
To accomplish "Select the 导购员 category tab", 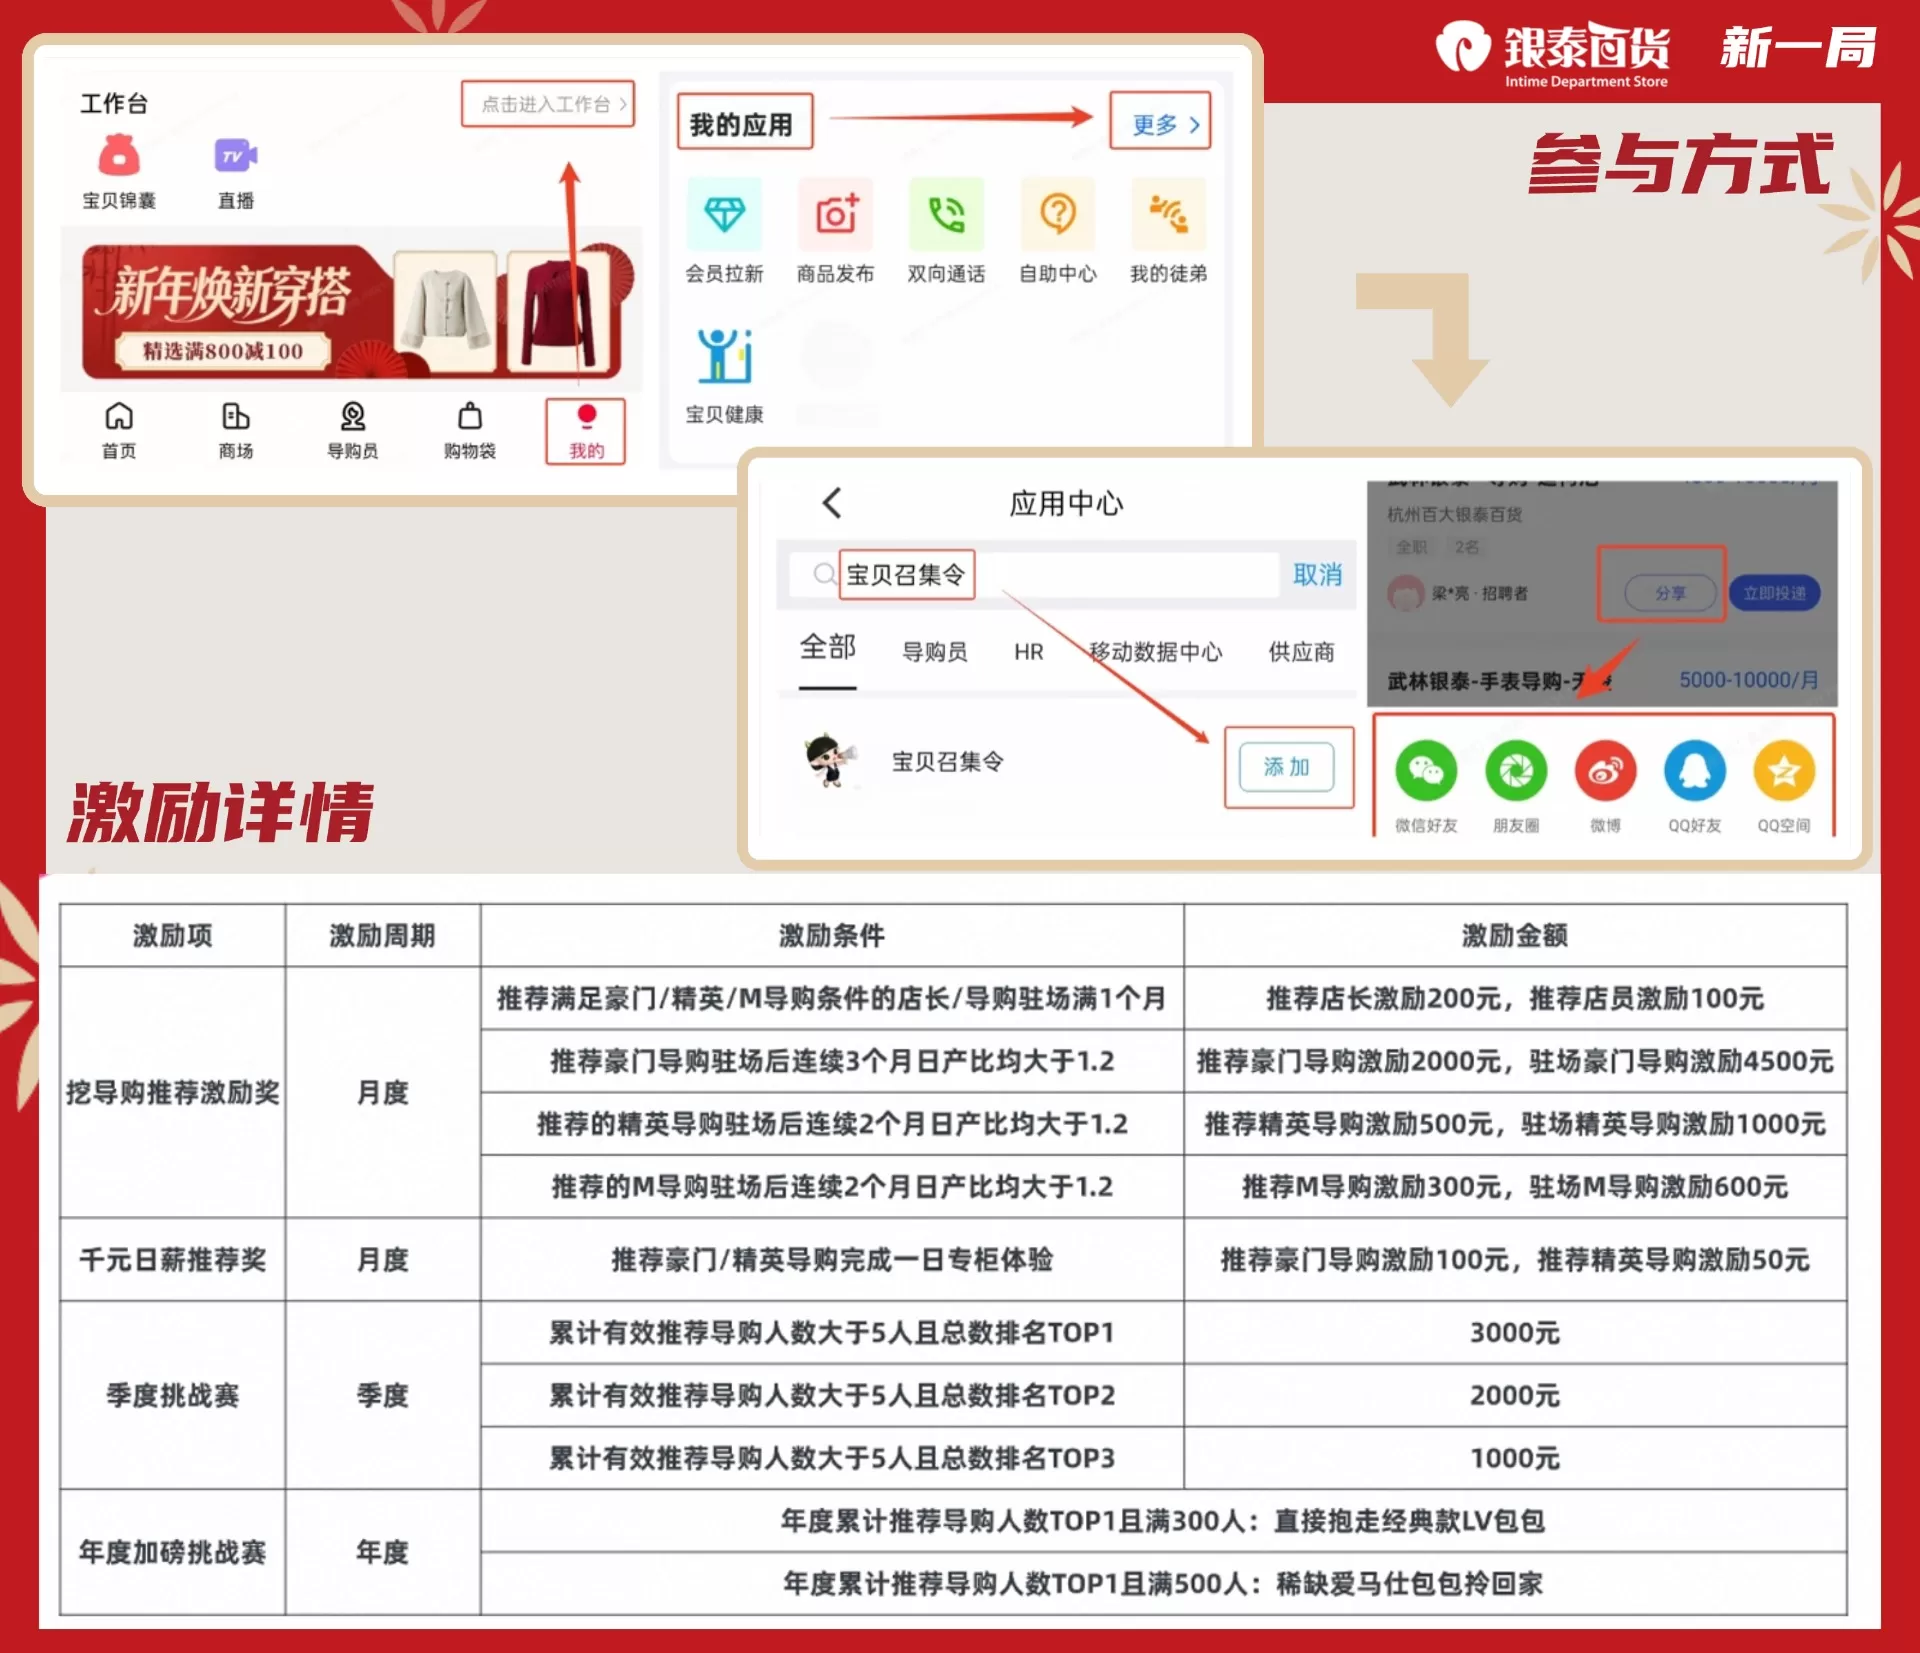I will 934,652.
